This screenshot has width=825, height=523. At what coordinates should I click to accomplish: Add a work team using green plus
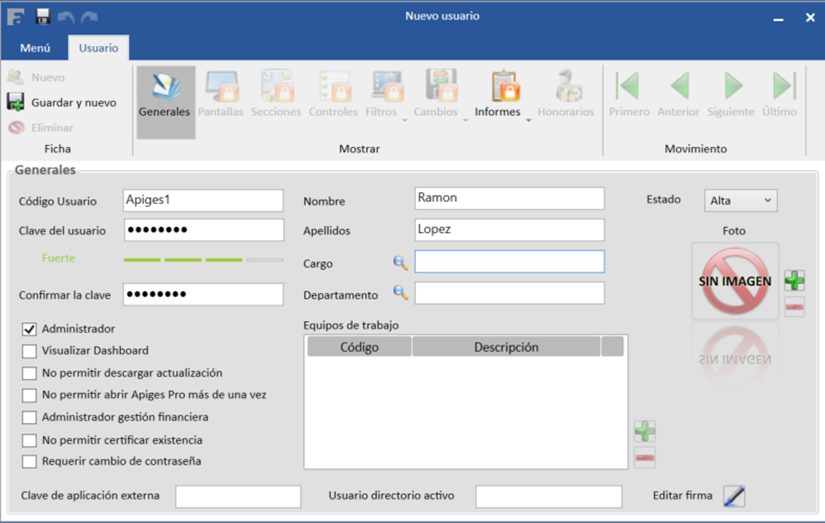click(645, 431)
